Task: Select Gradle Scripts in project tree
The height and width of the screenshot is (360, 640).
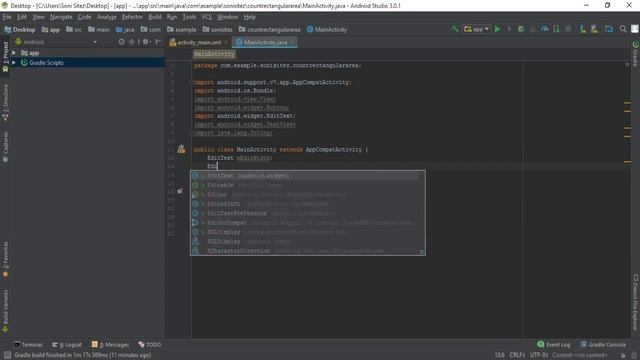Action: tap(88, 62)
